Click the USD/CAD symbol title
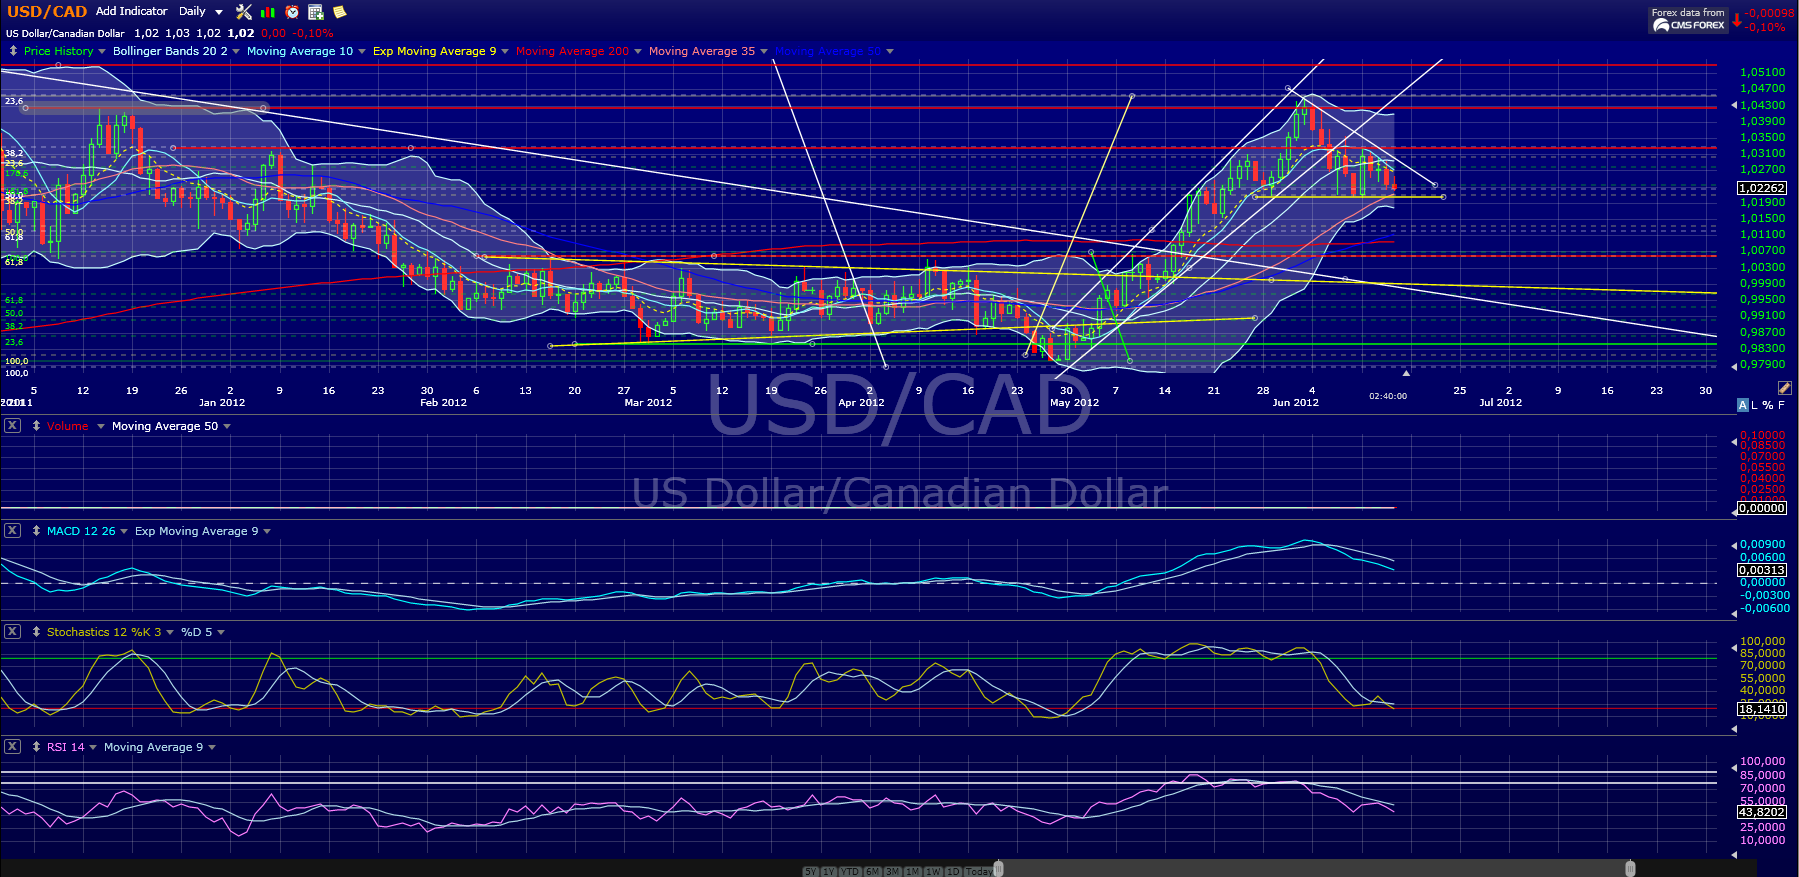Viewport: 1799px width, 877px height. [x=47, y=12]
